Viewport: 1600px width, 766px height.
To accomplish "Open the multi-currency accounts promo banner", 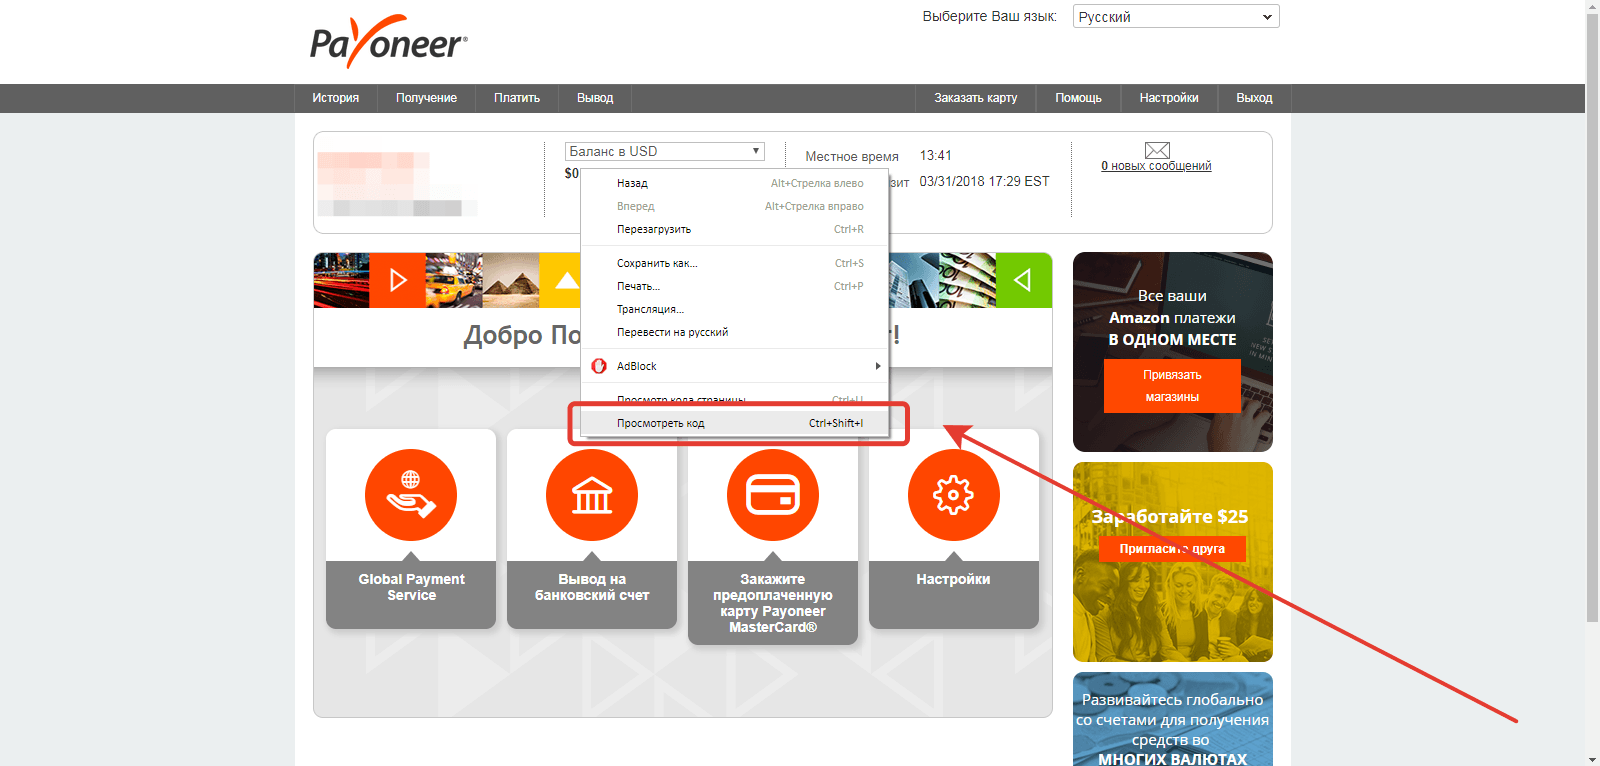I will 1173,719.
